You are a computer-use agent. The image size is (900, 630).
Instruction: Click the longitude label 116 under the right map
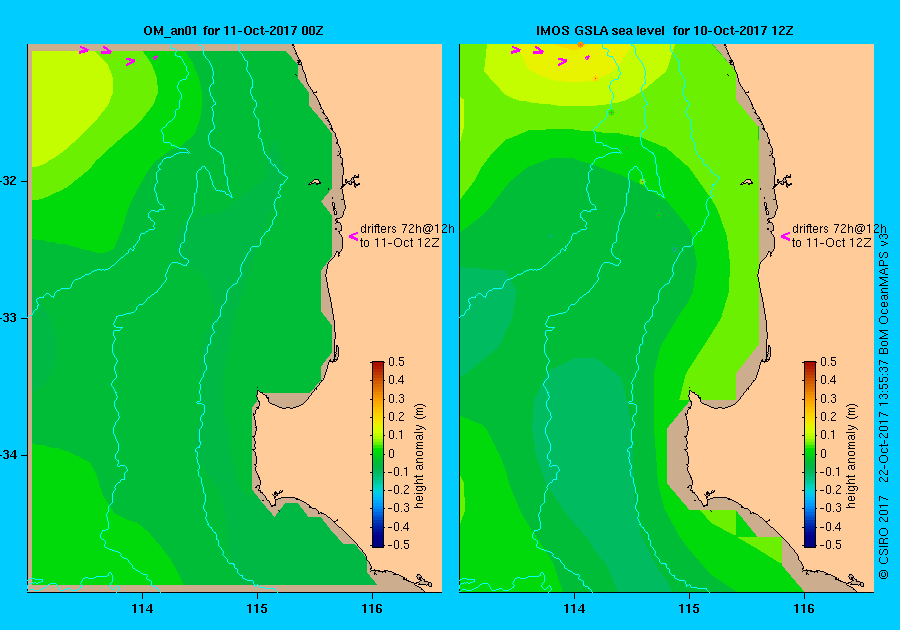[x=804, y=609]
